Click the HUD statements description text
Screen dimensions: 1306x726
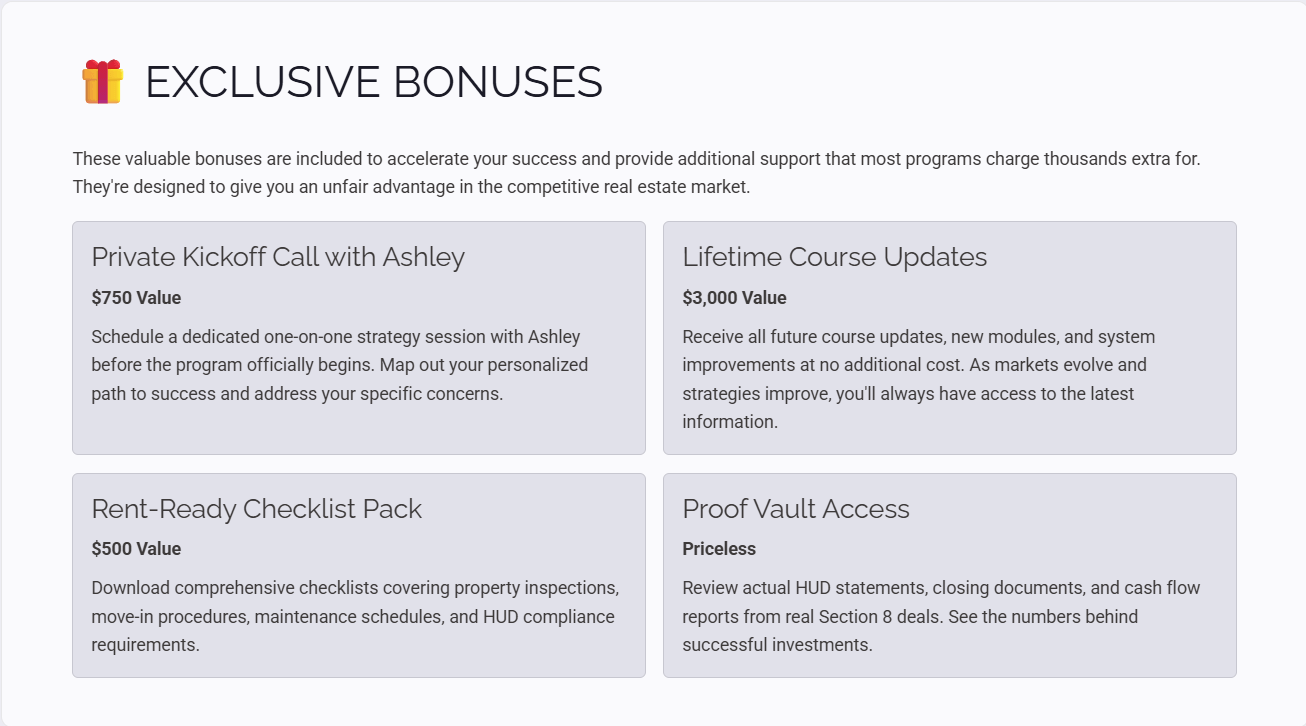point(940,616)
